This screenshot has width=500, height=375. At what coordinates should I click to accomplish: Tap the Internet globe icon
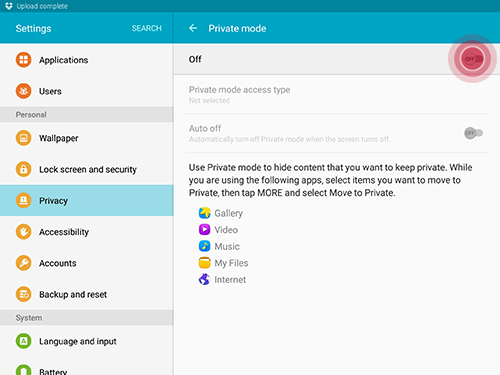[x=204, y=279]
